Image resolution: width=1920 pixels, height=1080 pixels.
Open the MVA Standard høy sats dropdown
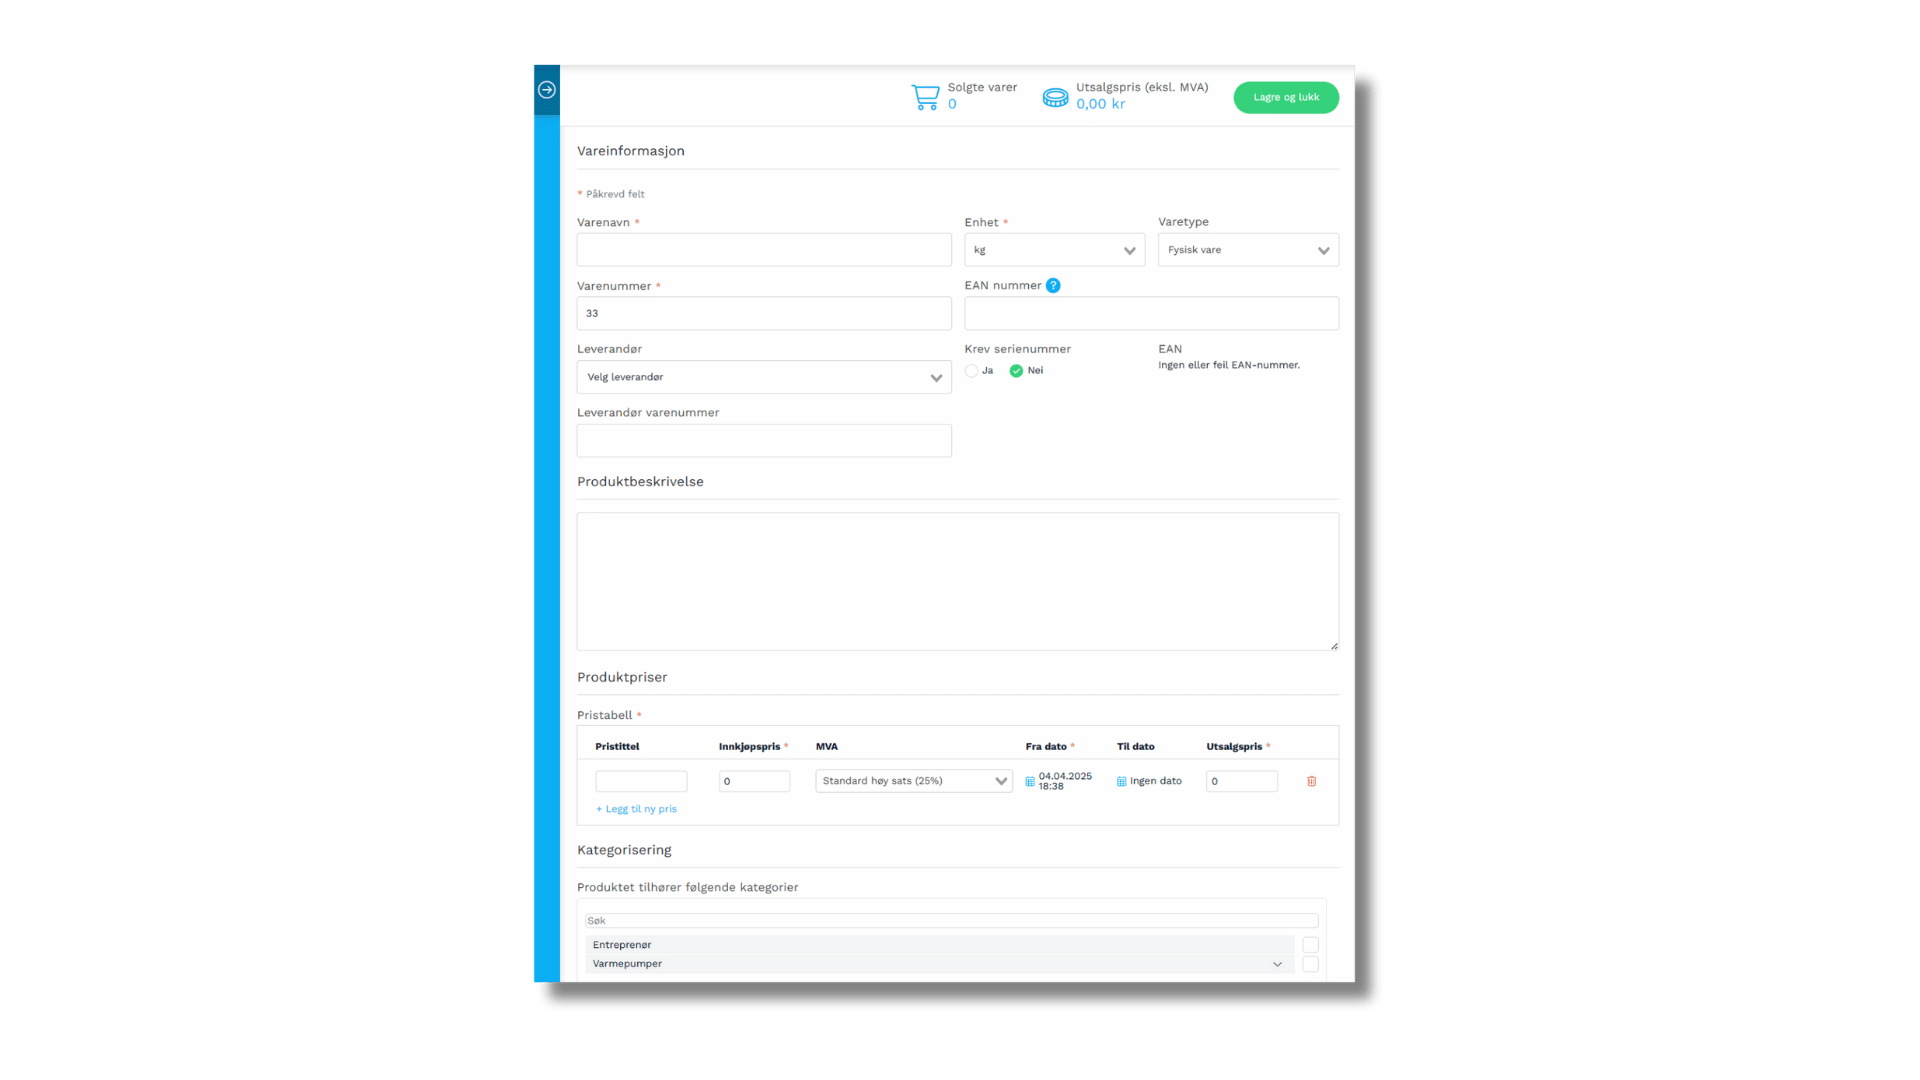coord(913,781)
